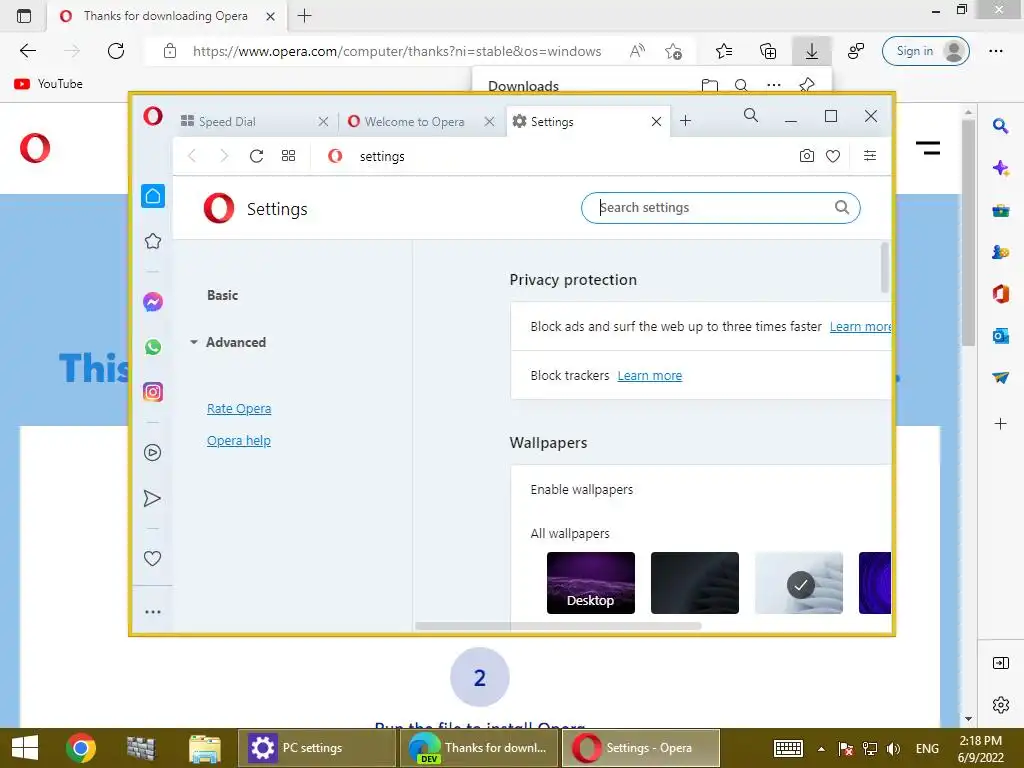Open Edge Favorites list icon
Image resolution: width=1024 pixels, height=768 pixels.
point(724,51)
